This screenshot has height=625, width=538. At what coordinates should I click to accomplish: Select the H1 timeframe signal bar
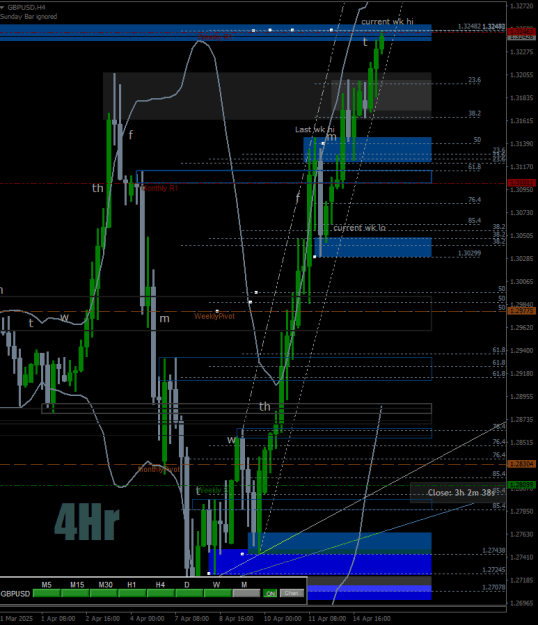point(132,593)
